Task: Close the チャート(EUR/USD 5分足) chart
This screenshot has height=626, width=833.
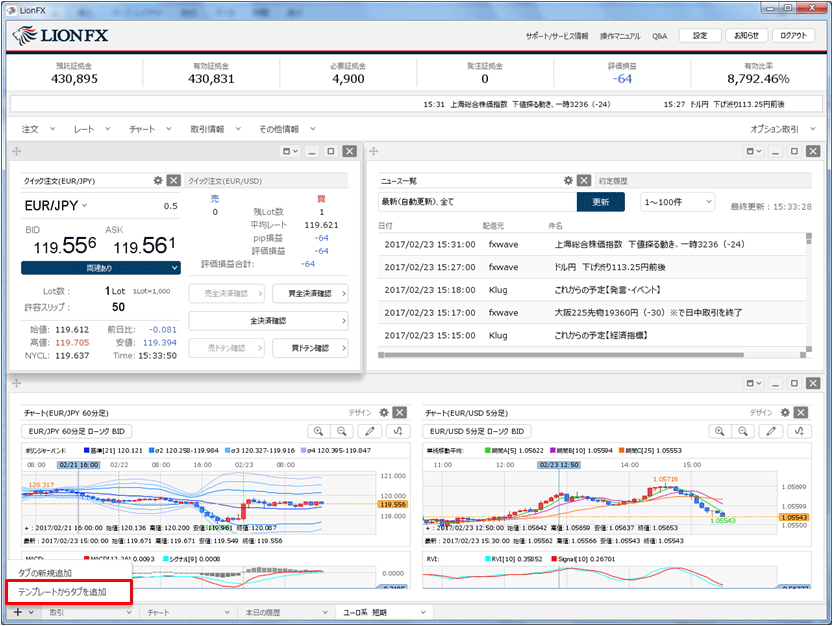Action: click(801, 412)
